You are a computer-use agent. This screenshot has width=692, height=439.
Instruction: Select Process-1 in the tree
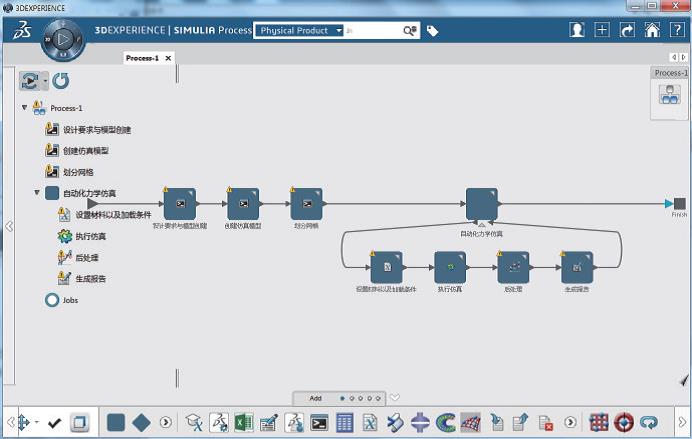tap(66, 108)
